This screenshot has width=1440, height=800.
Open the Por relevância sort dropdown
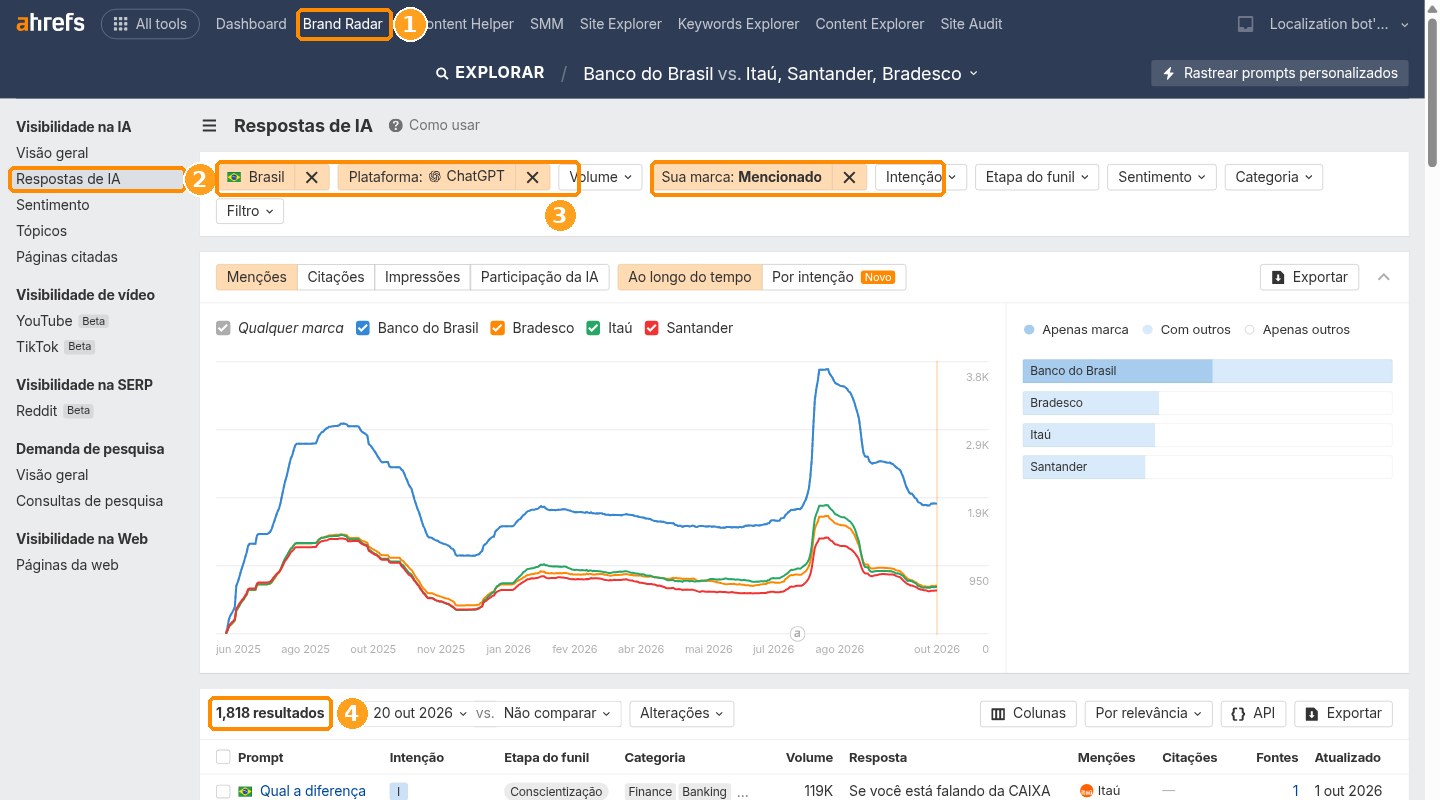(x=1148, y=713)
